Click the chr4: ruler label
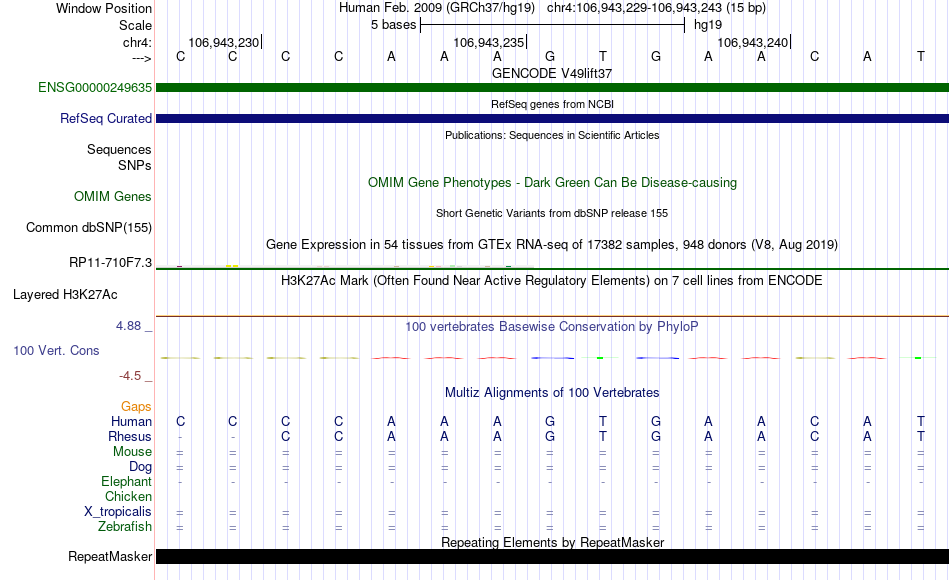Viewport: 950px width, 580px height. click(137, 42)
